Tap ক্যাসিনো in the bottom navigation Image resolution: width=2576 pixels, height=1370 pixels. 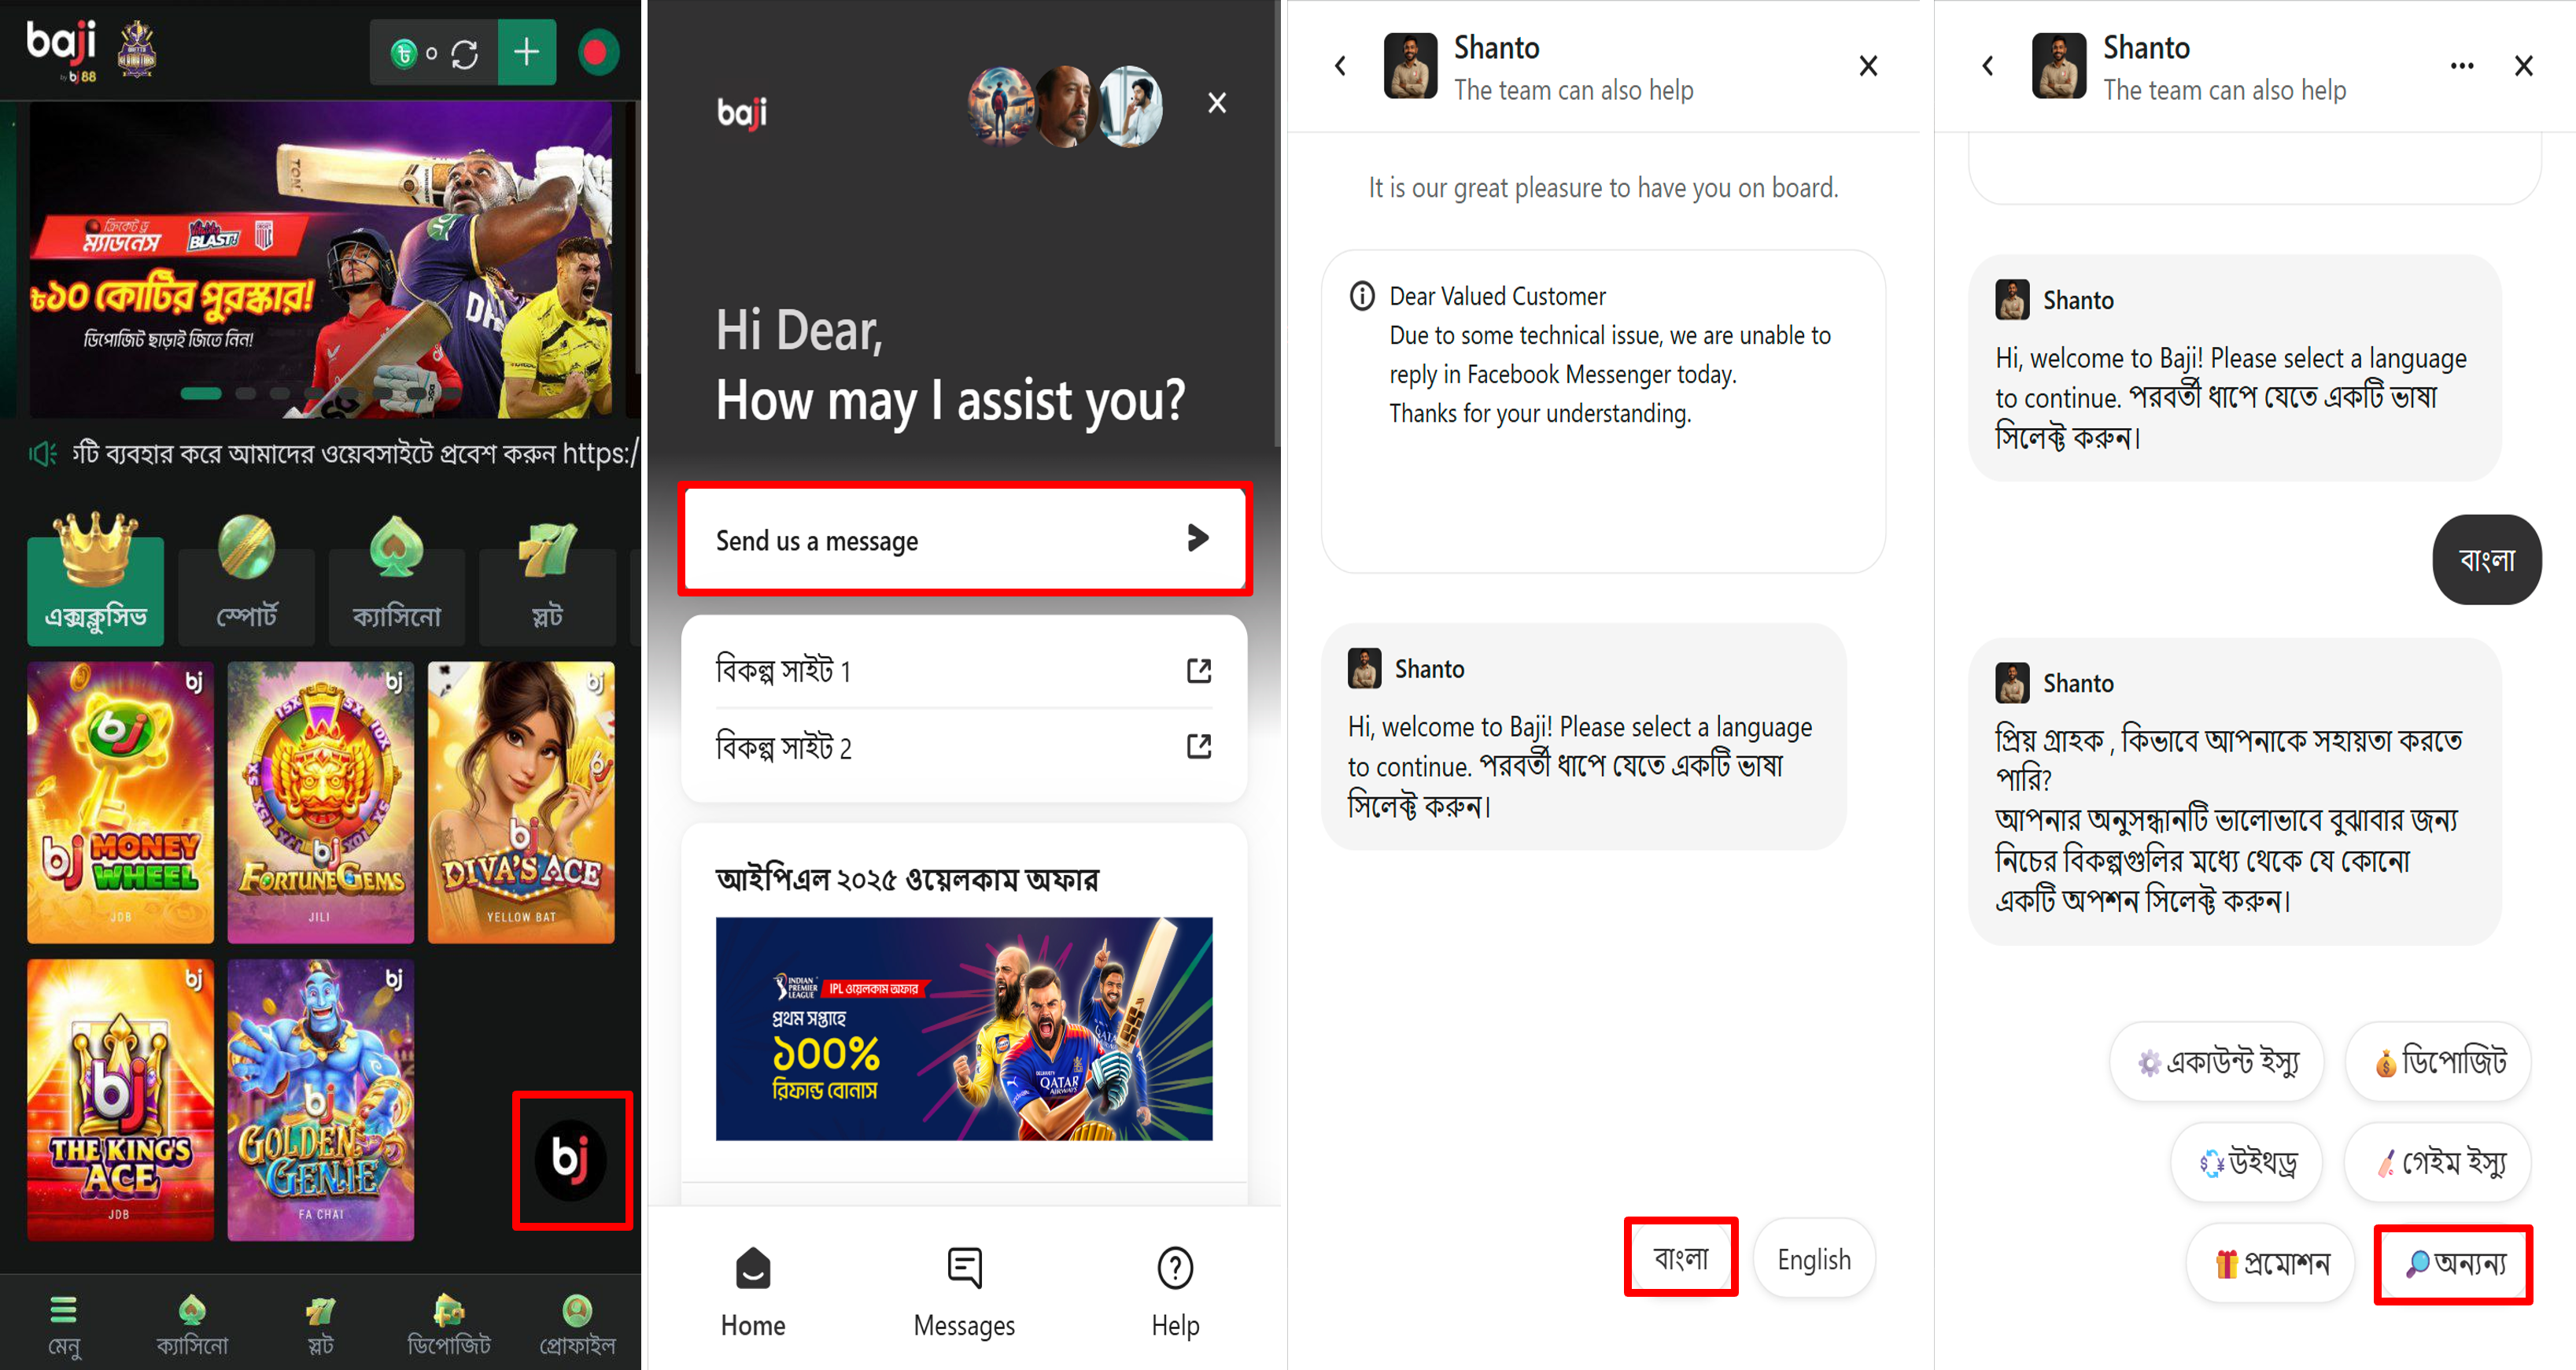[x=192, y=1324]
